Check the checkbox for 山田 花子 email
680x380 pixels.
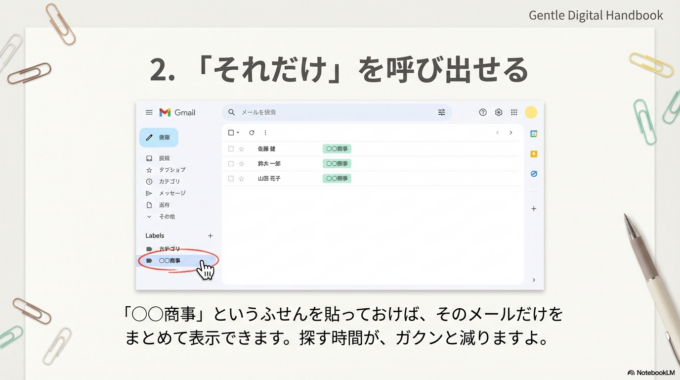pyautogui.click(x=231, y=178)
